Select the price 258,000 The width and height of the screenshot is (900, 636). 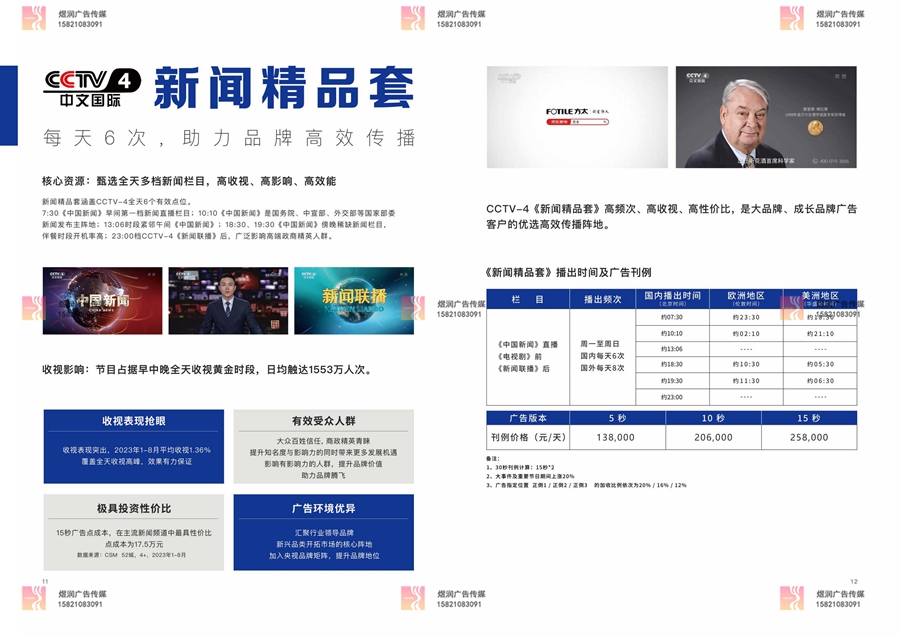(809, 437)
